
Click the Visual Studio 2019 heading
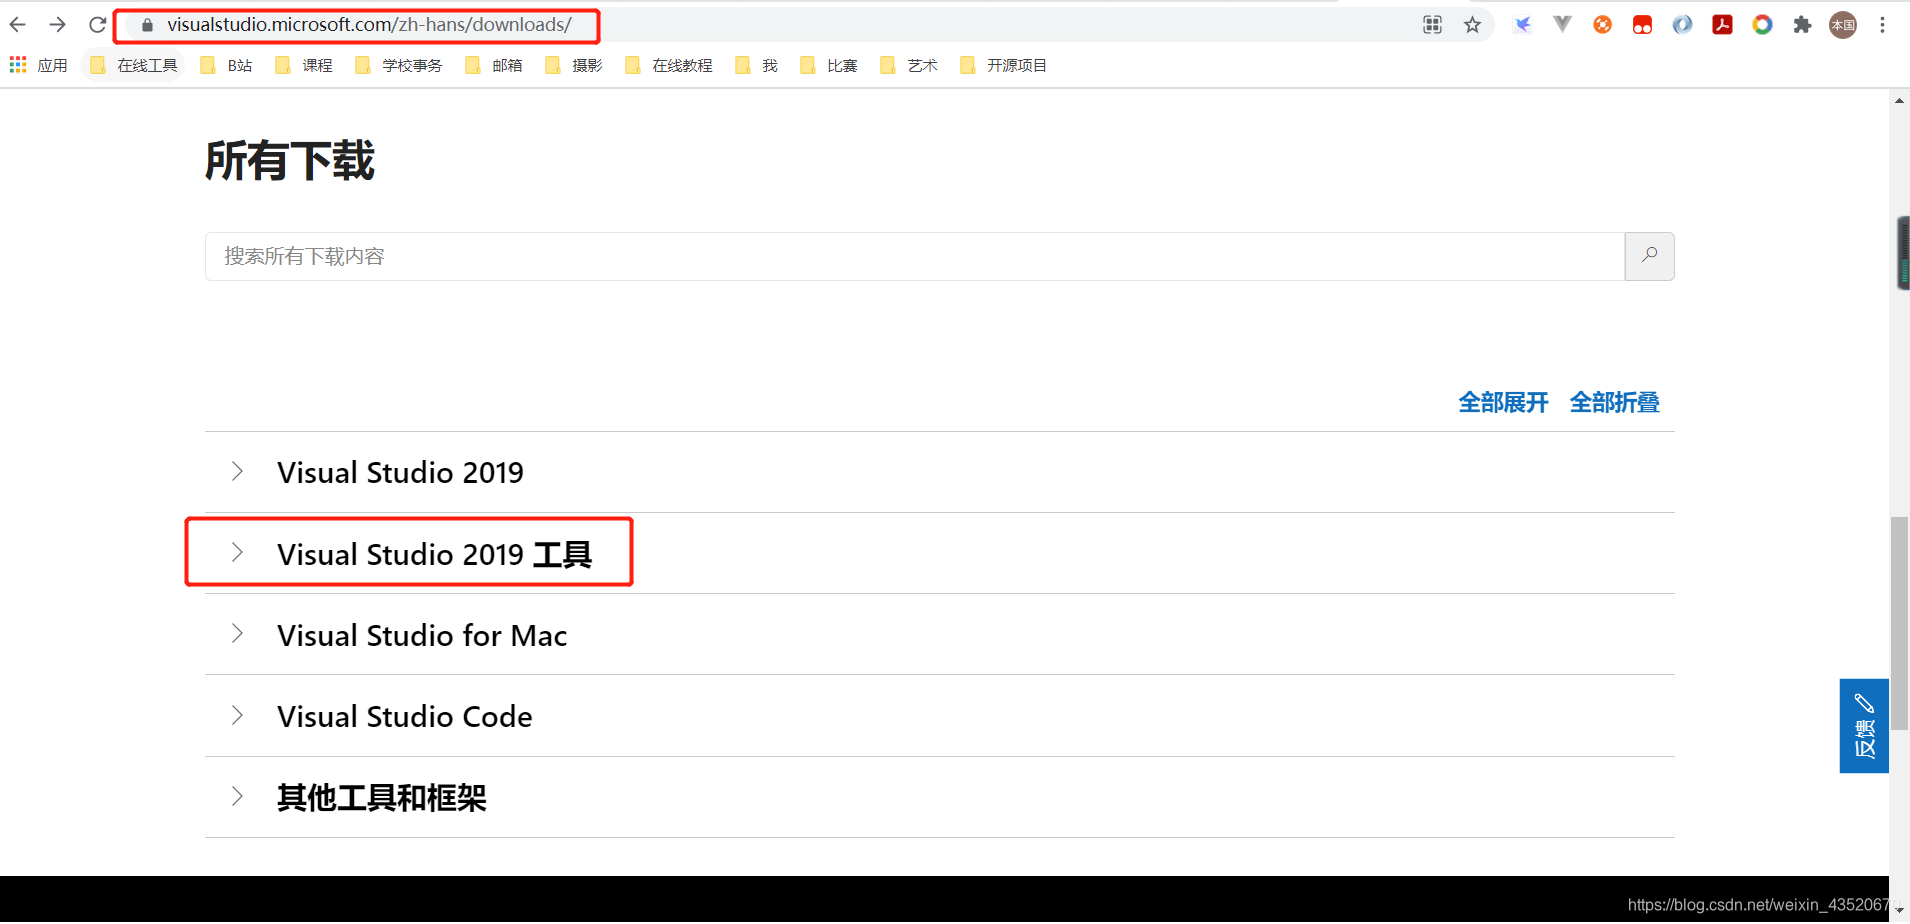tap(400, 472)
